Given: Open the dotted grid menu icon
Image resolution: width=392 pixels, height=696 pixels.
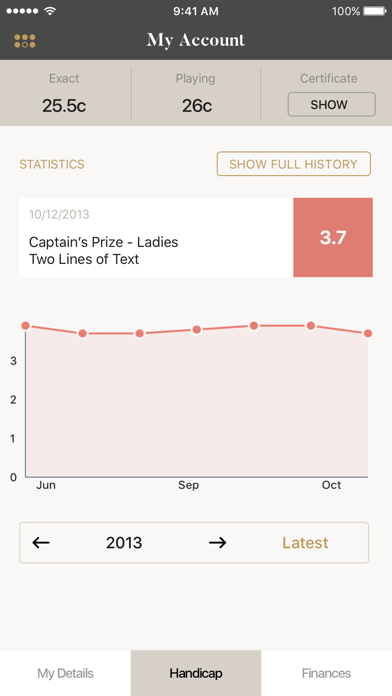Looking at the screenshot, I should coord(25,41).
